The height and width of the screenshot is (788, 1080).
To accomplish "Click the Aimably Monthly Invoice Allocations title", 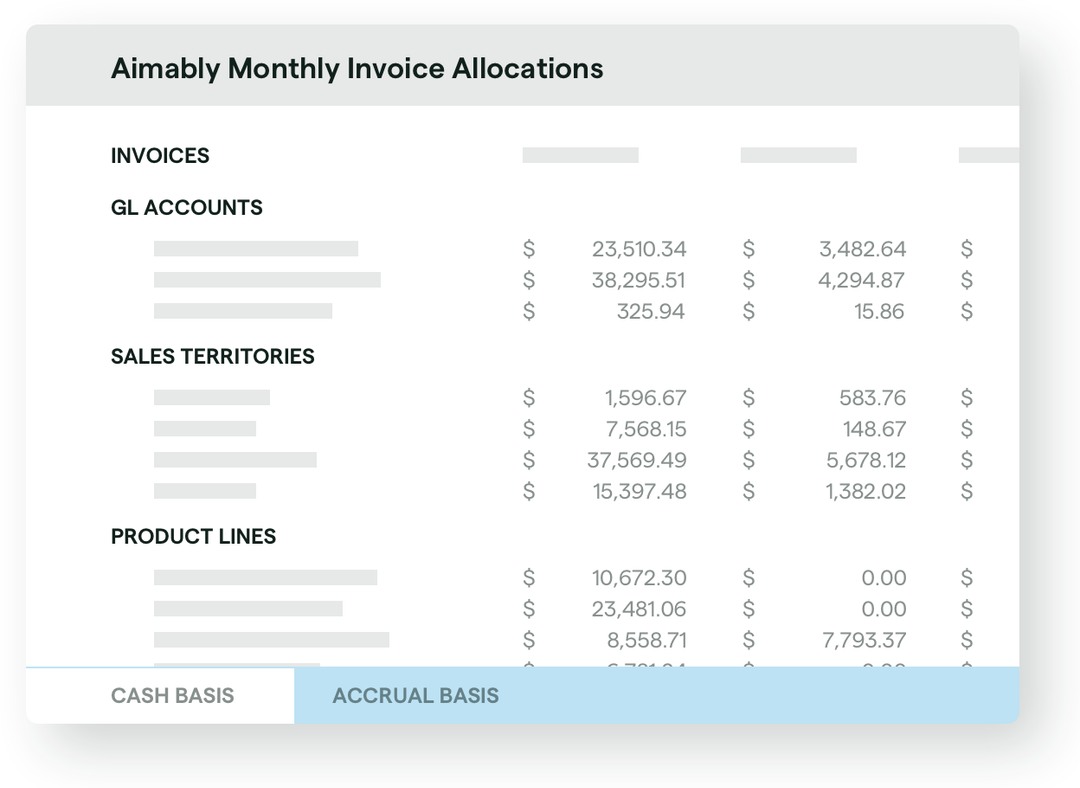I will point(356,68).
